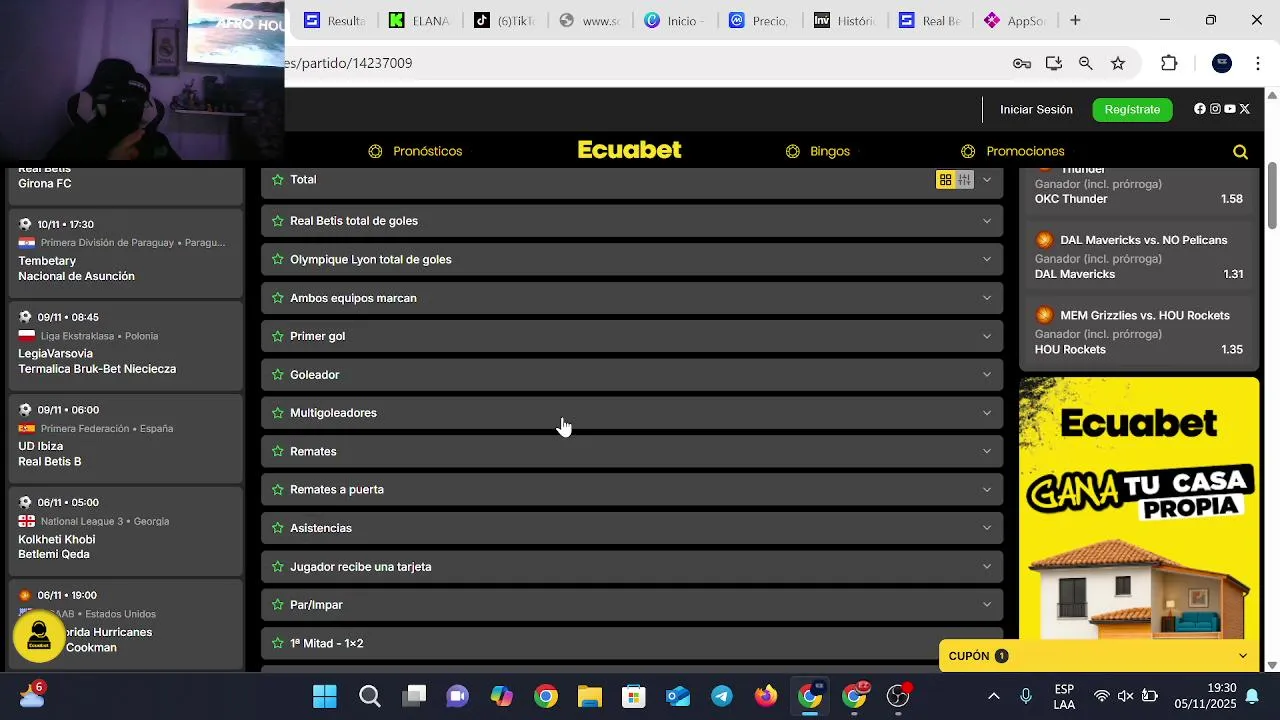The width and height of the screenshot is (1280, 720).
Task: Show hidden system tray icons
Action: click(993, 696)
